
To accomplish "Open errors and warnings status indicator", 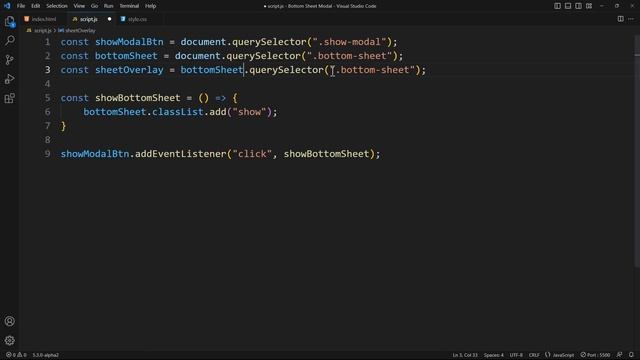I will 16,355.
